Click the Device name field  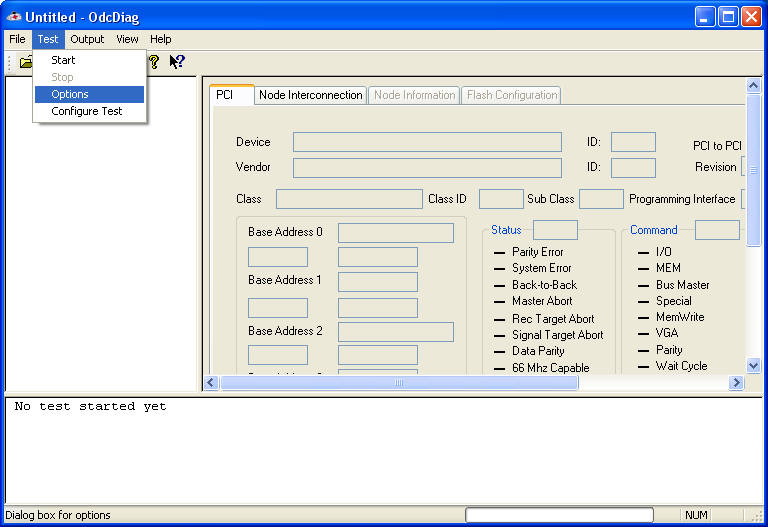click(427, 142)
